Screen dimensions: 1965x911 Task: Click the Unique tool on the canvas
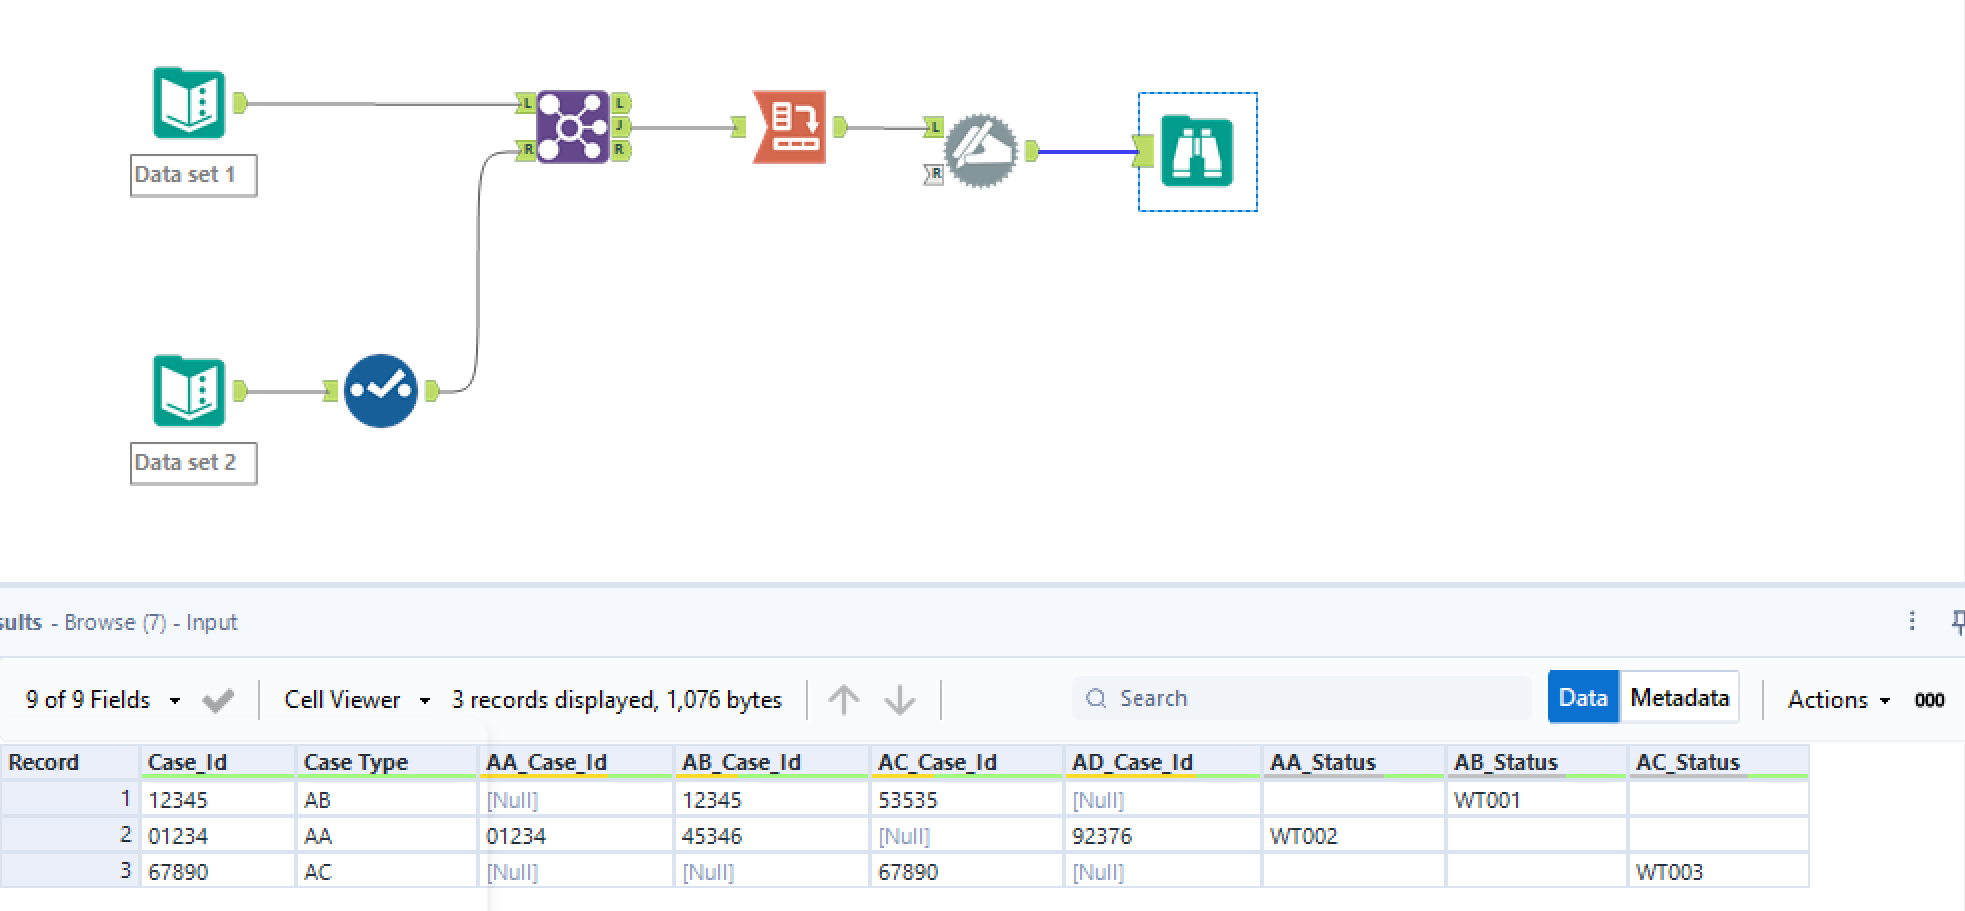(x=380, y=390)
